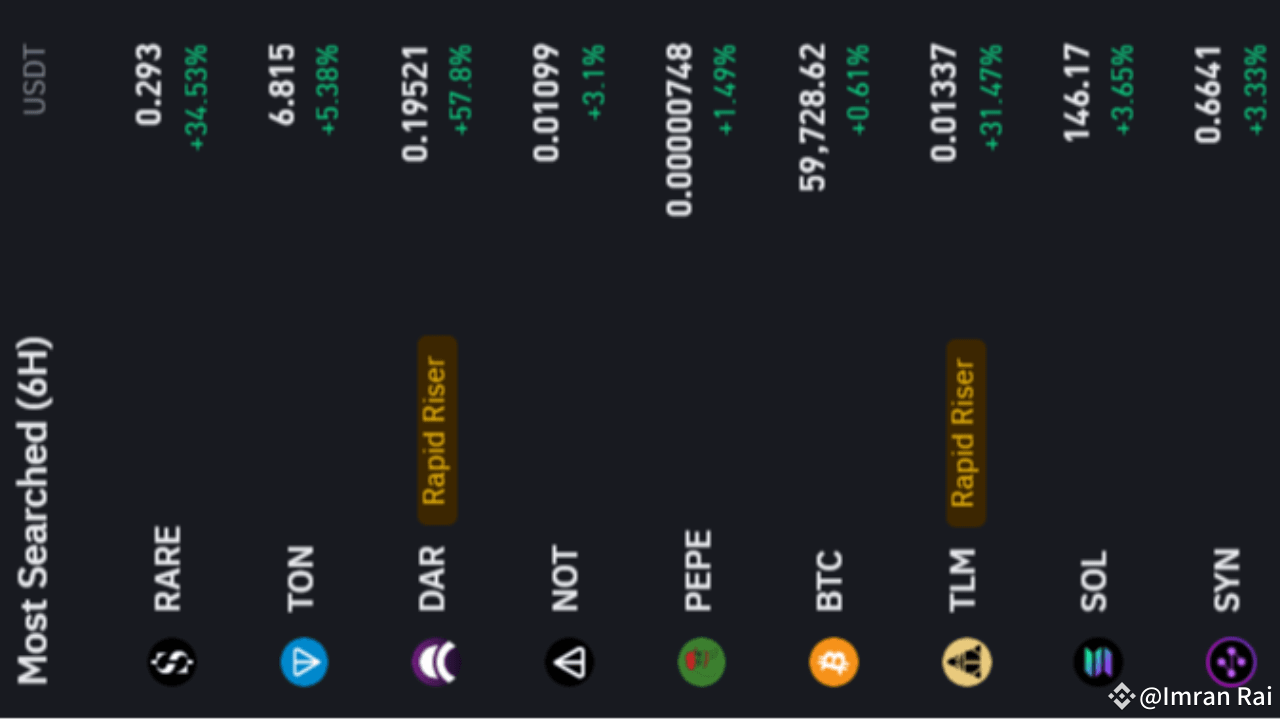
Task: Select the RARE coin icon
Action: coord(171,662)
